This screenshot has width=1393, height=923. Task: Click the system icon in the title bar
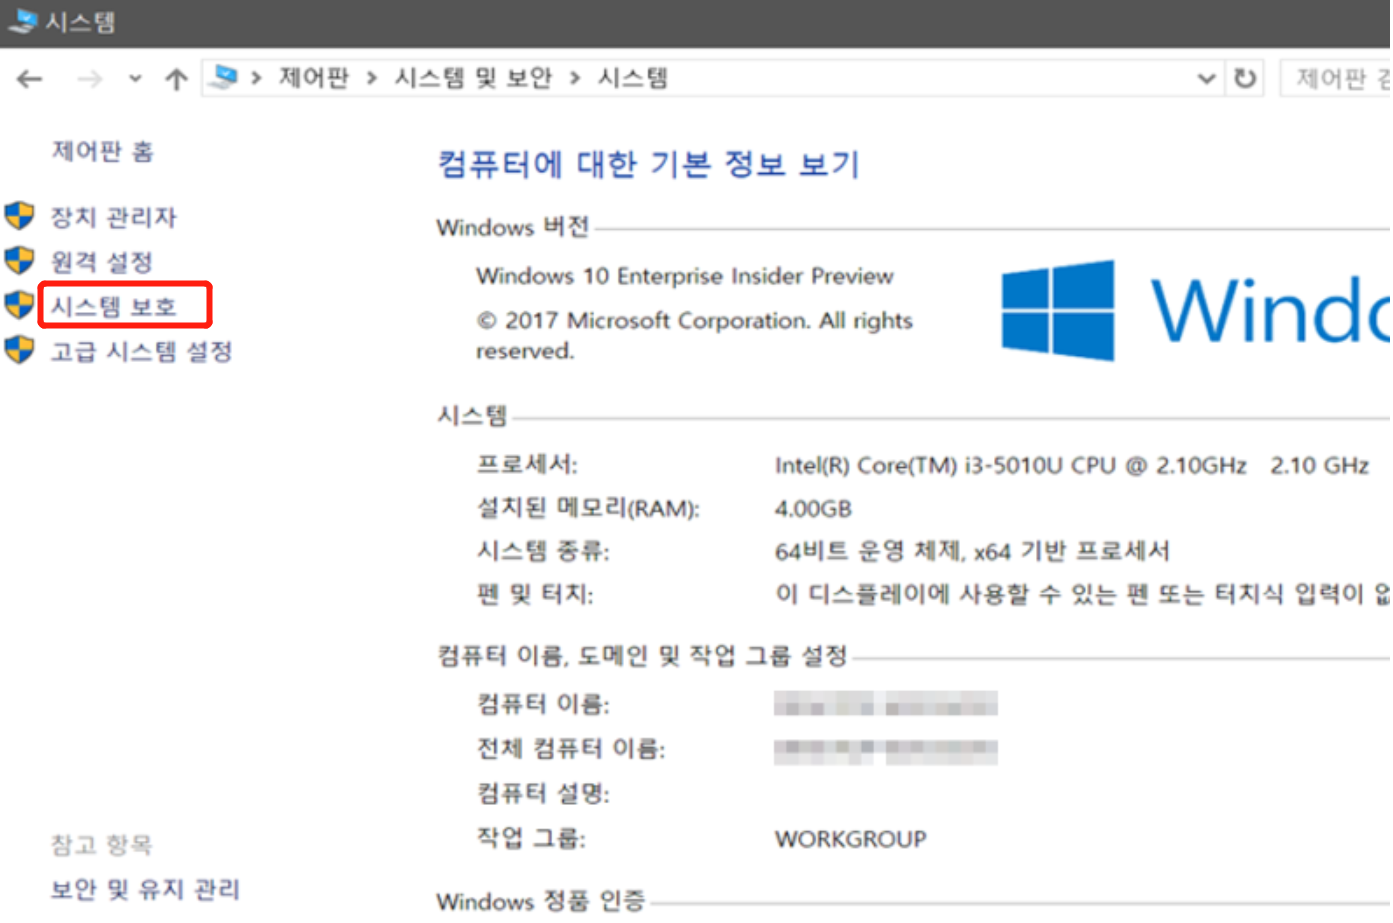[x=20, y=21]
